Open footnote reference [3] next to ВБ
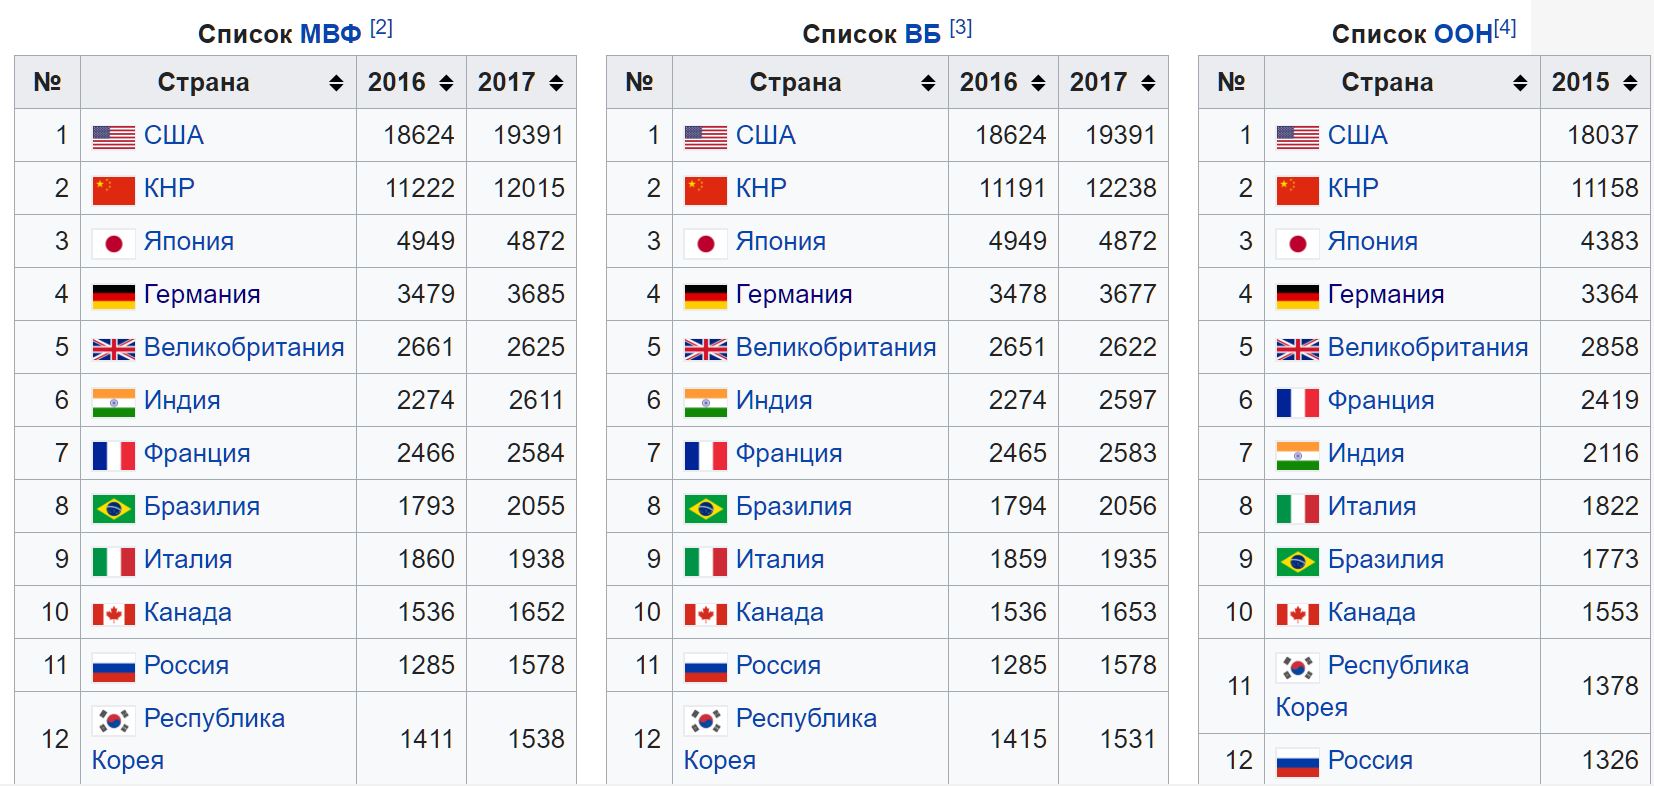 (x=960, y=28)
